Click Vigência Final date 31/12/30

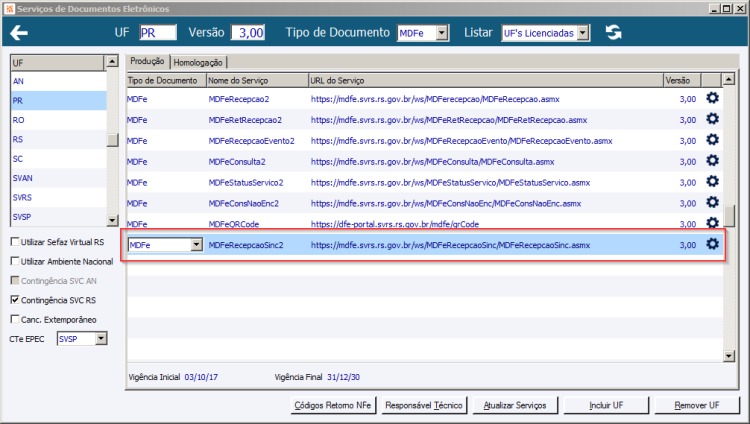point(343,377)
